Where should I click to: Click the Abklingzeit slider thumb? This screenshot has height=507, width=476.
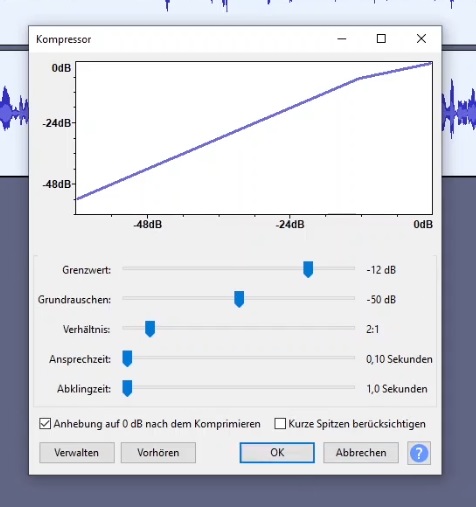(127, 388)
